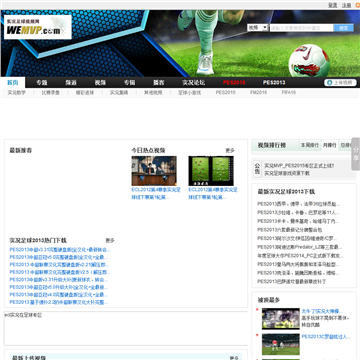Click the 登录 login link
Viewport: 360px width, 360px height.
point(333,5)
